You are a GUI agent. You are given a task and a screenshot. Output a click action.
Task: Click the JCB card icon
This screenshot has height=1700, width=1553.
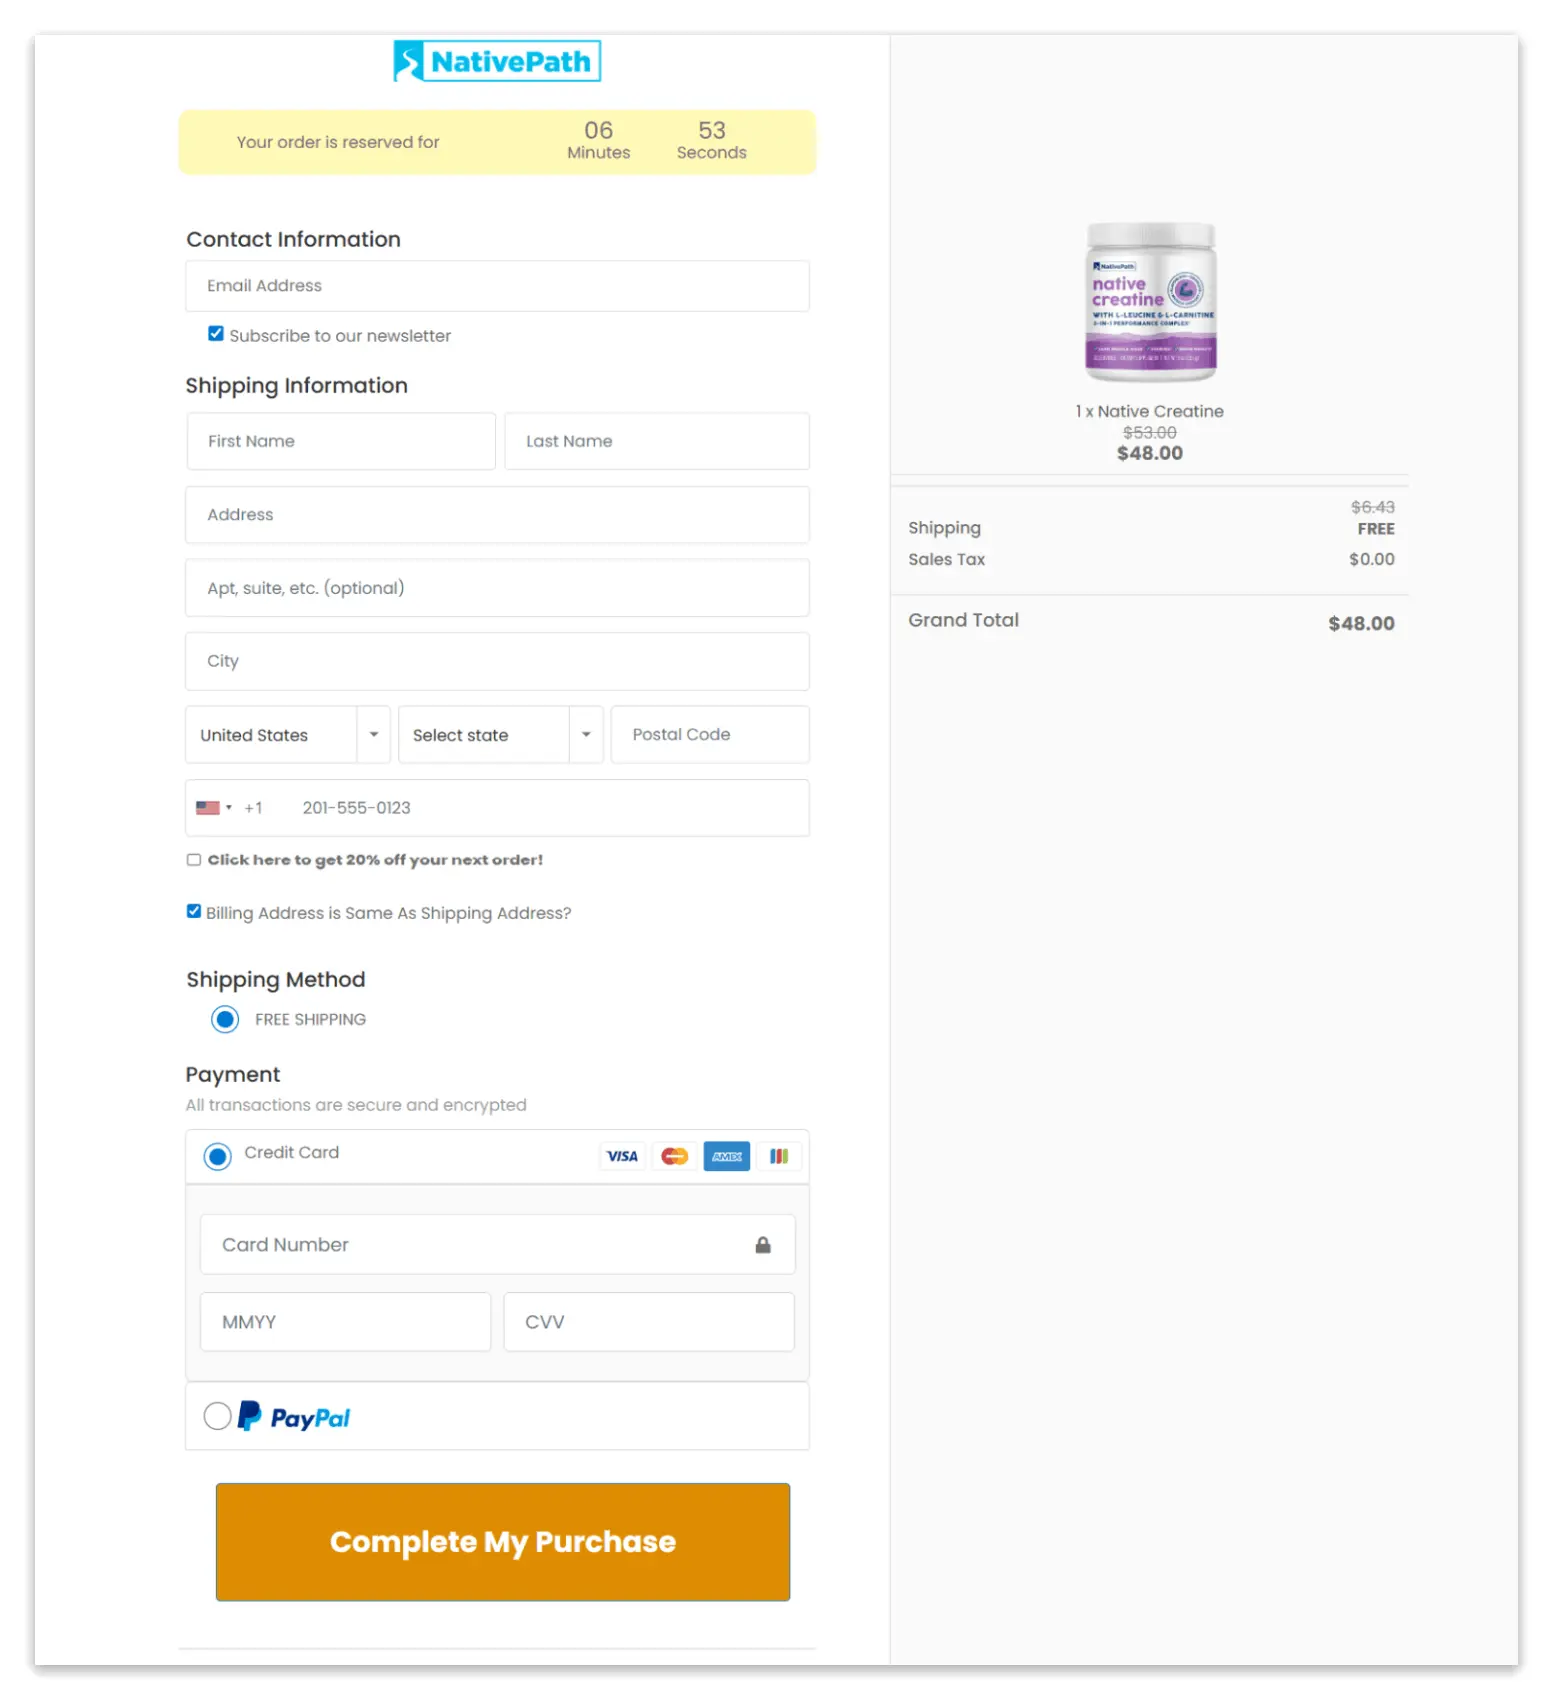(779, 1156)
